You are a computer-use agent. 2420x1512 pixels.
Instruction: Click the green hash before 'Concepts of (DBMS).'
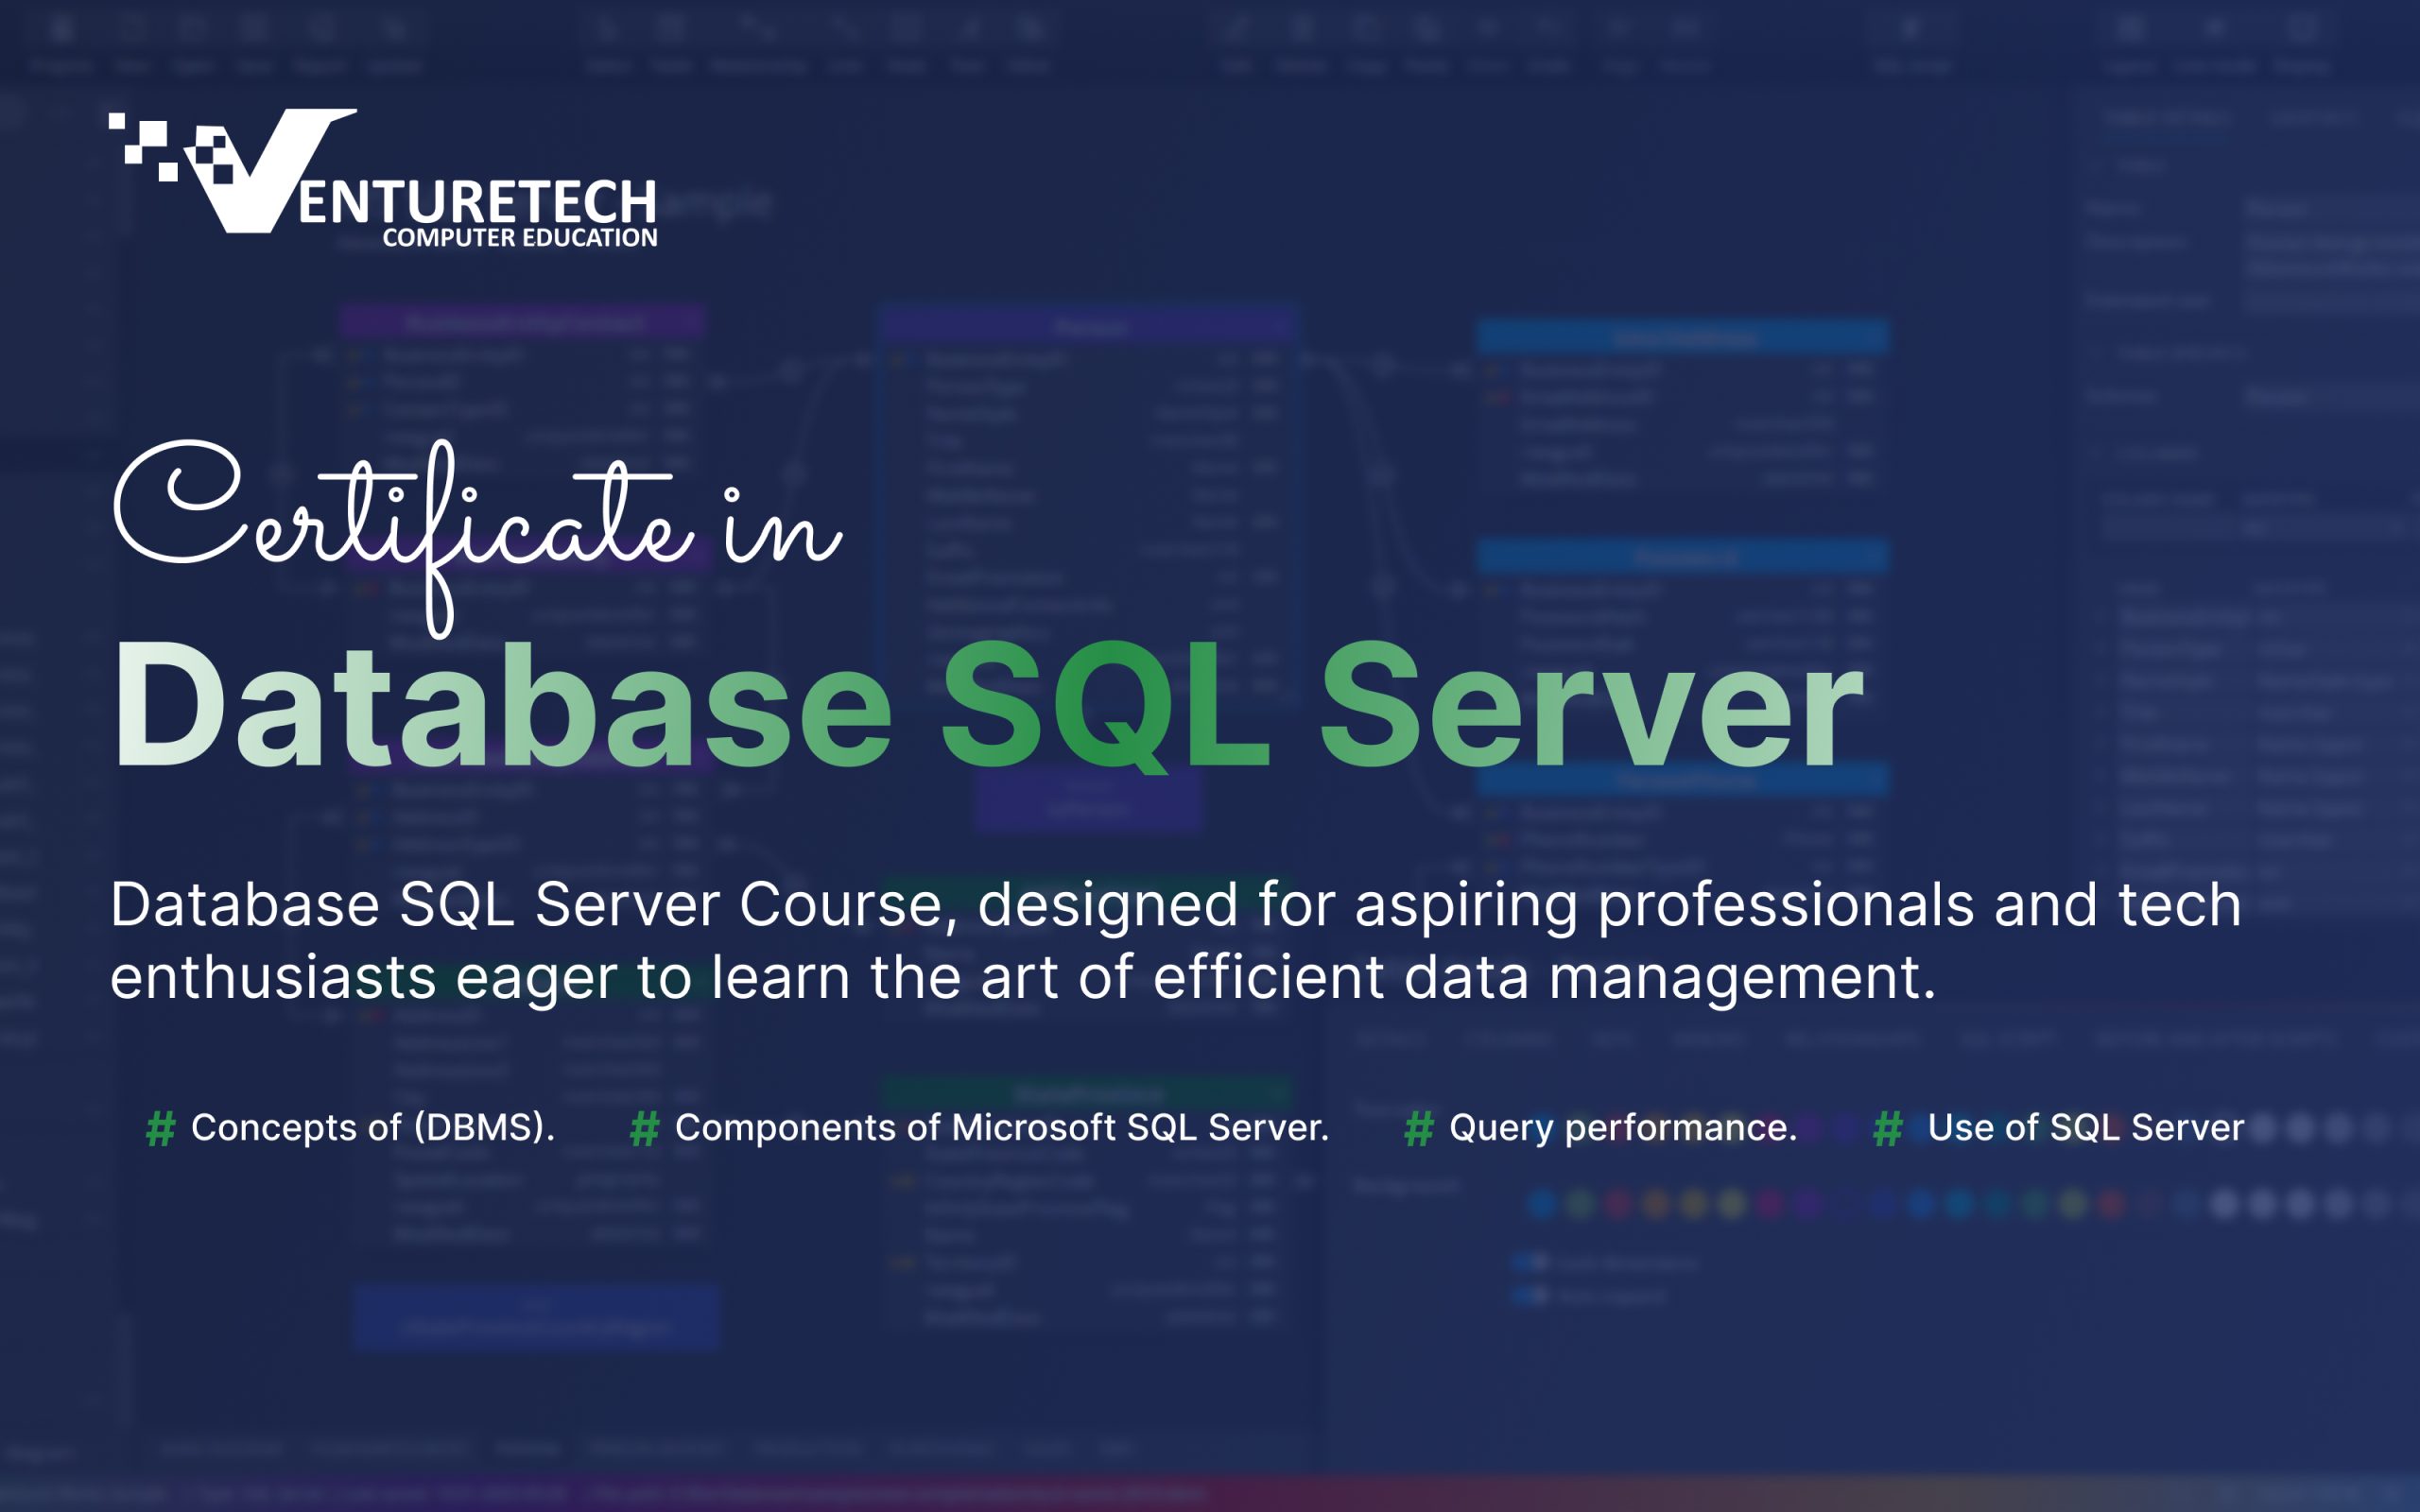(x=161, y=1129)
